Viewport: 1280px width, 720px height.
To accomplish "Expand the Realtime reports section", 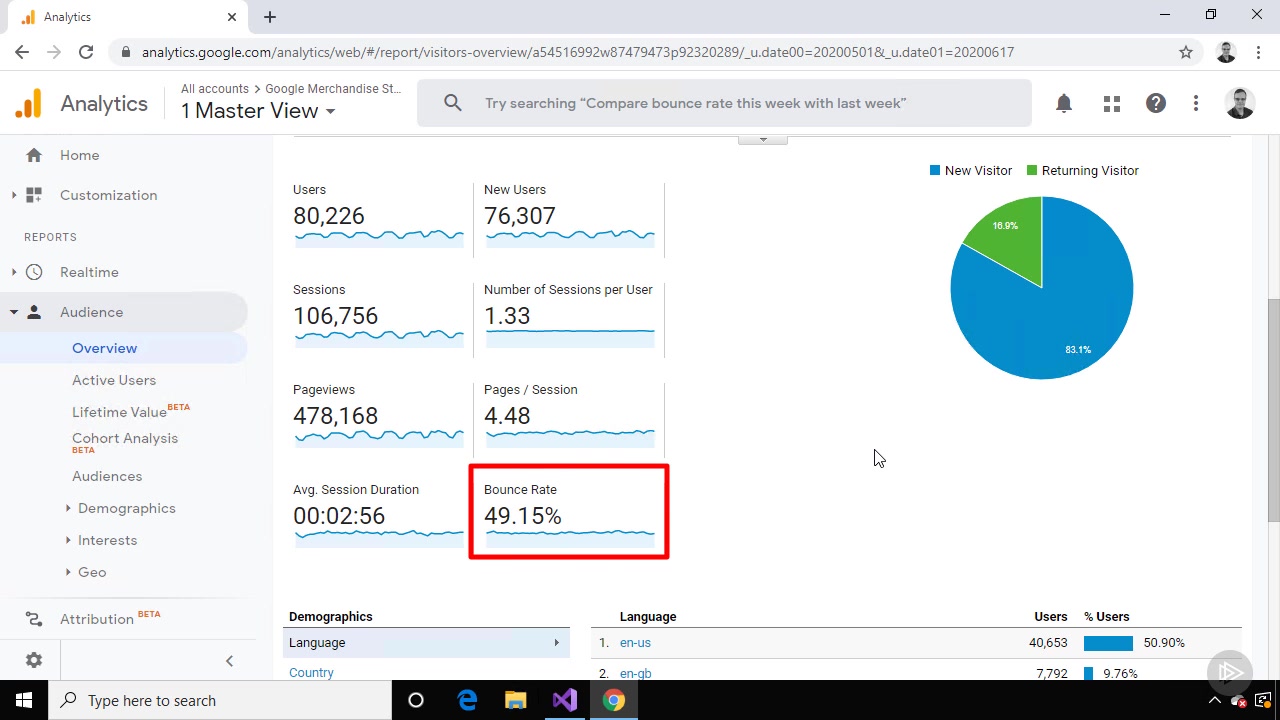I will pyautogui.click(x=89, y=272).
